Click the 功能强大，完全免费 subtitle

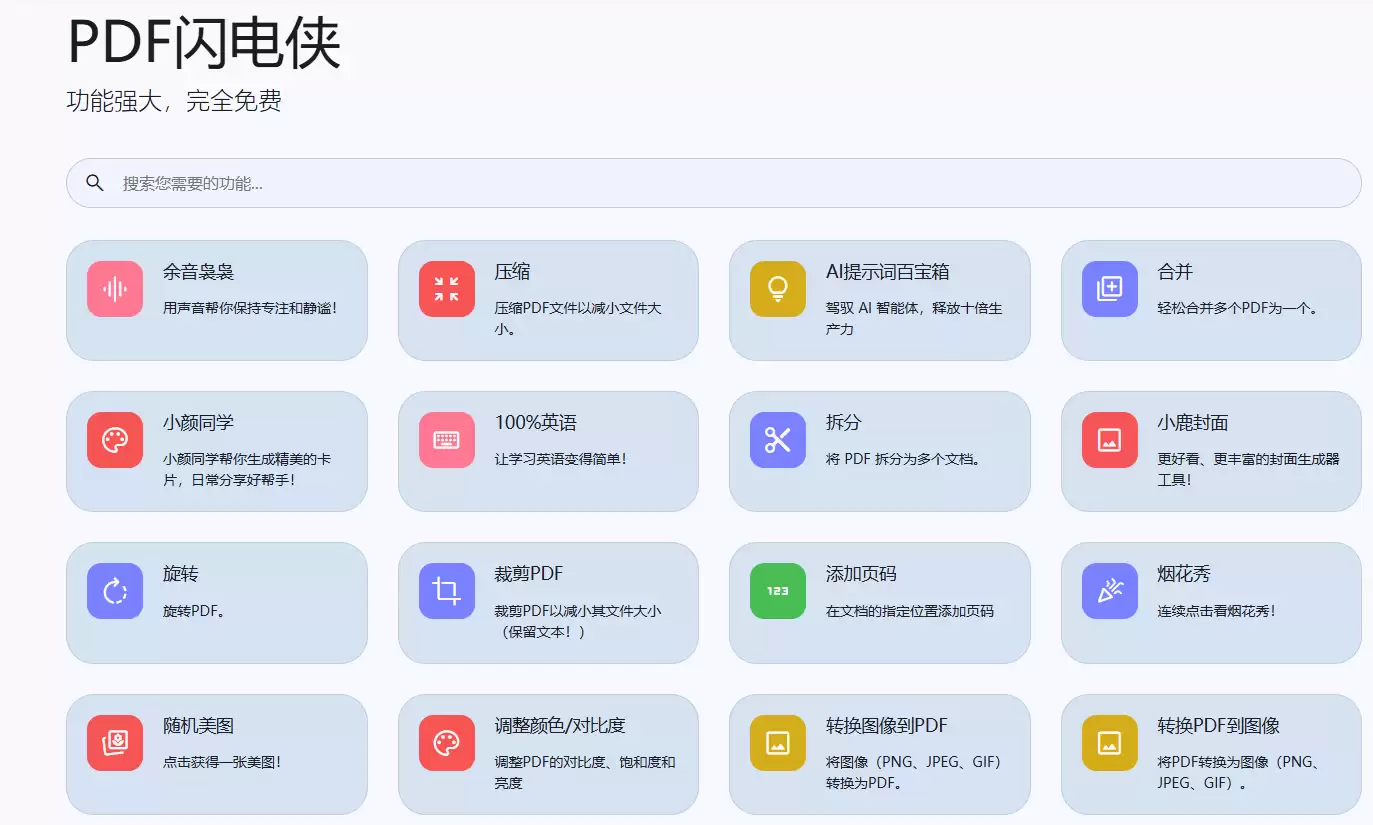tap(174, 101)
